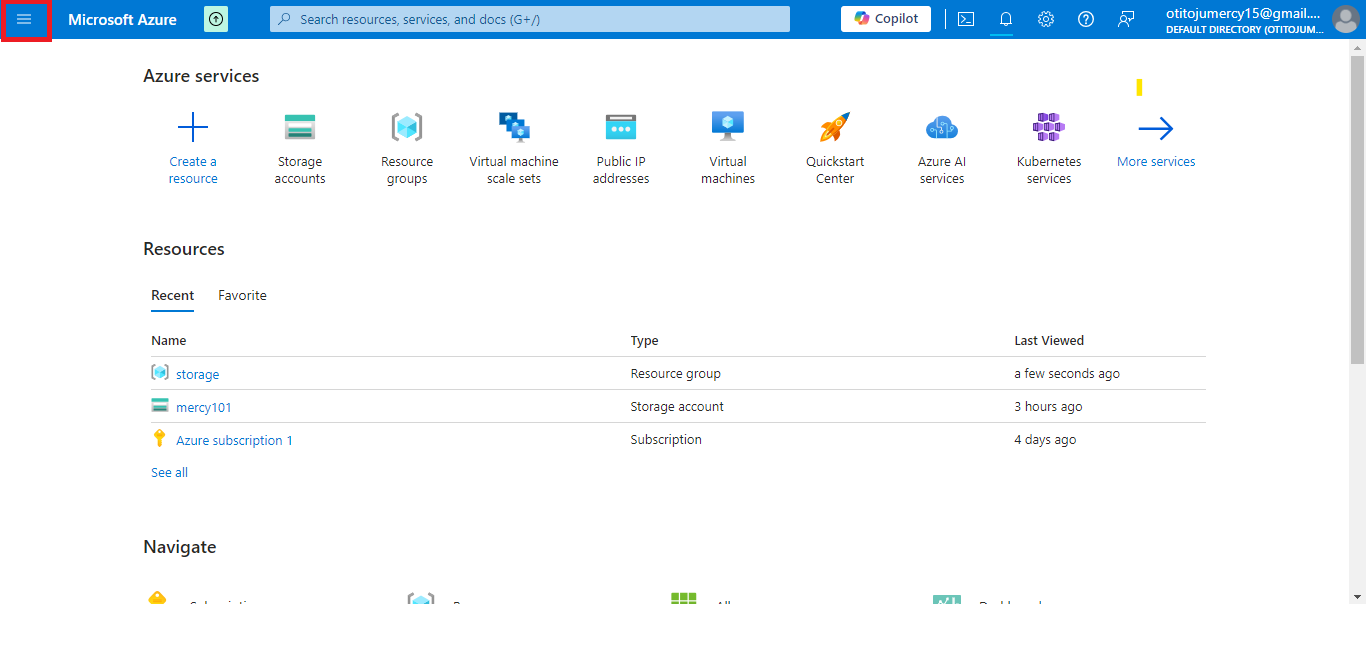Open Virtual machines service
This screenshot has width=1366, height=668.
pos(727,128)
